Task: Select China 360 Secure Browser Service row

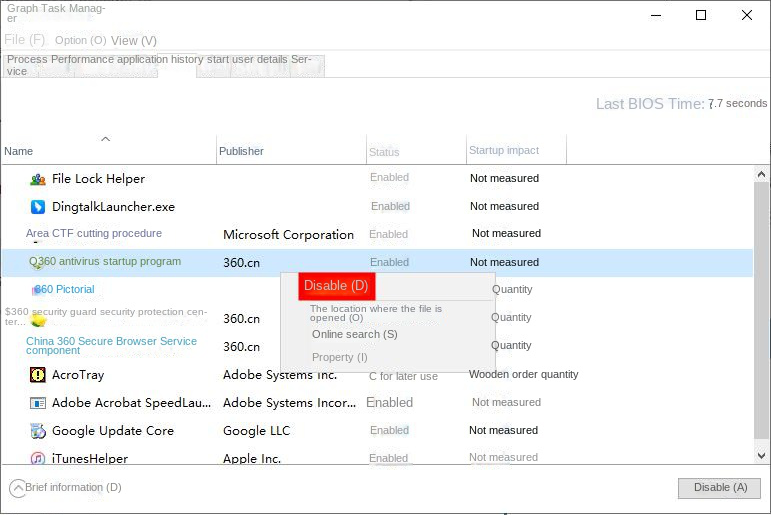Action: 111,346
